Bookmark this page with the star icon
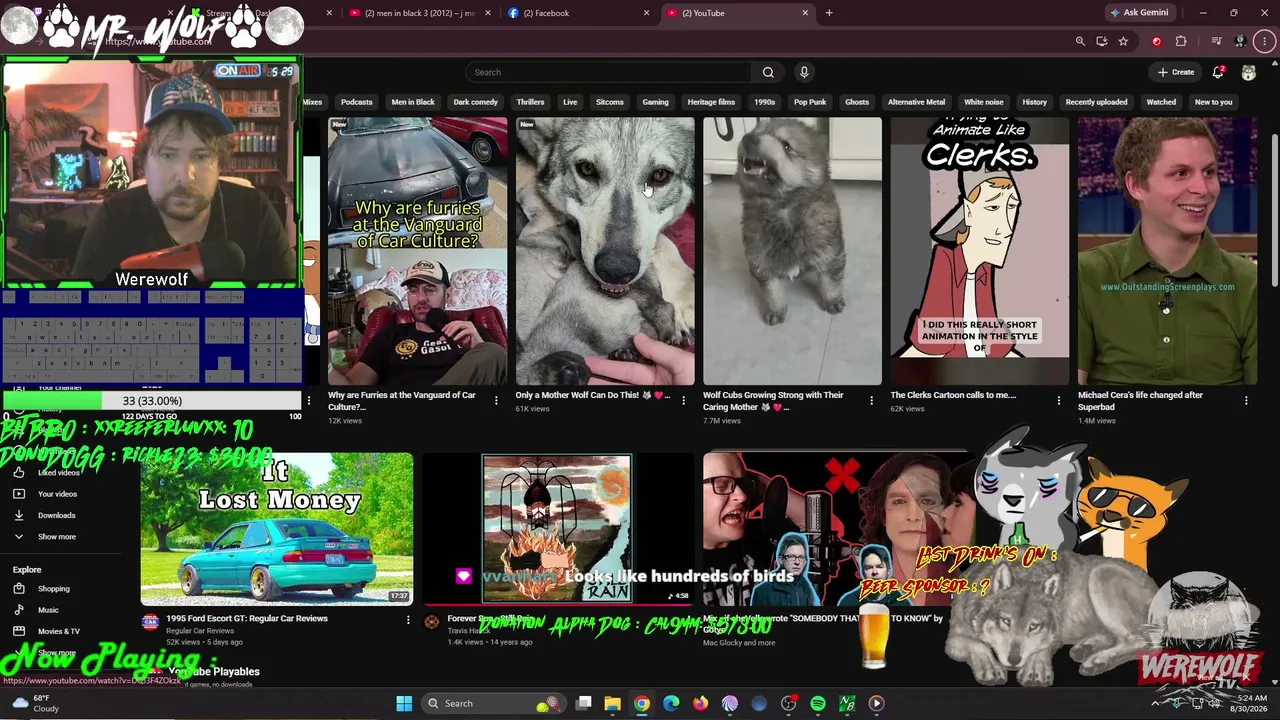Image resolution: width=1280 pixels, height=720 pixels. point(1123,41)
